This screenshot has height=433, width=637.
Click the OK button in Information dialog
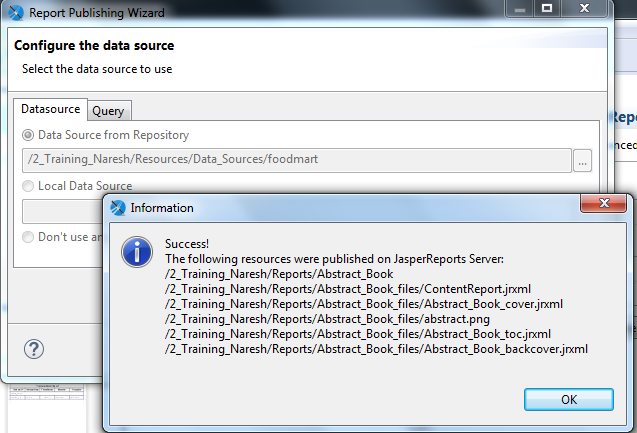568,399
